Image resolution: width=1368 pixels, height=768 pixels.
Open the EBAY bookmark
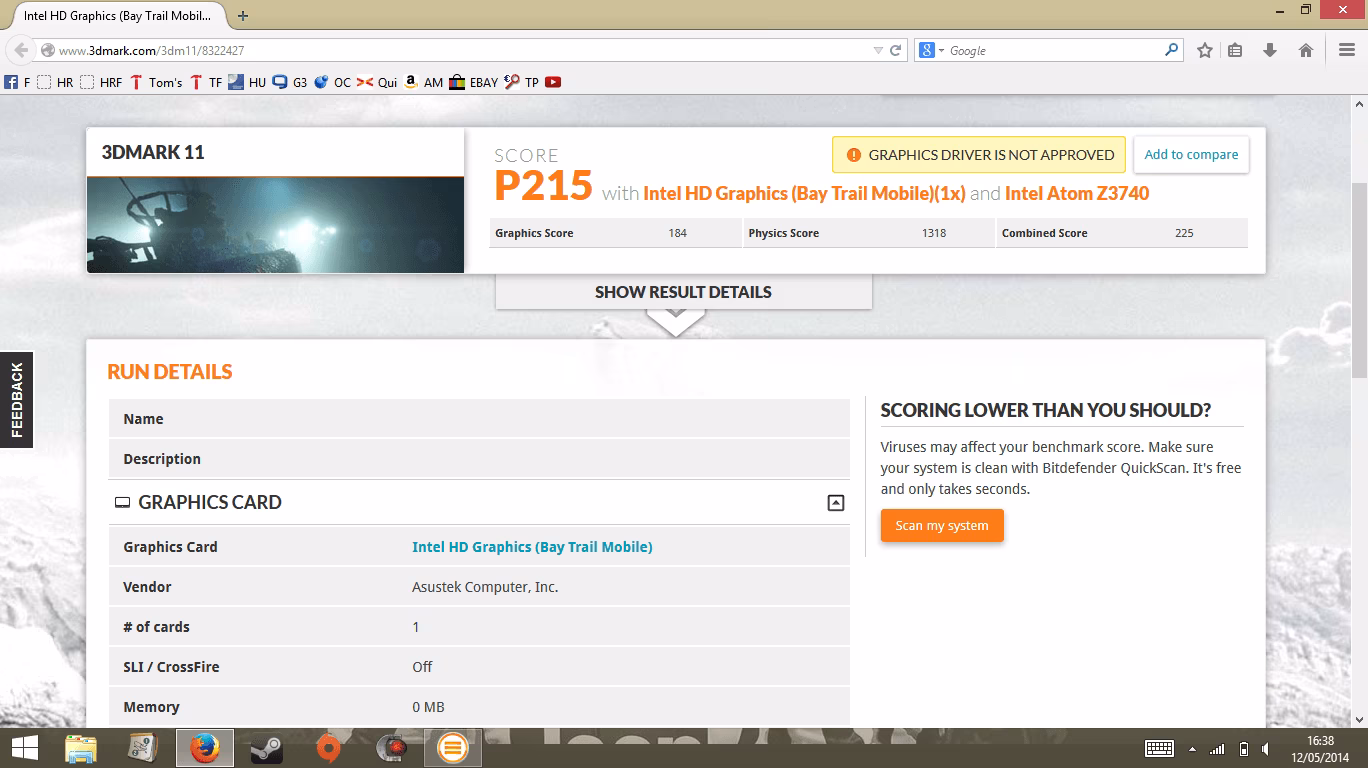(474, 82)
